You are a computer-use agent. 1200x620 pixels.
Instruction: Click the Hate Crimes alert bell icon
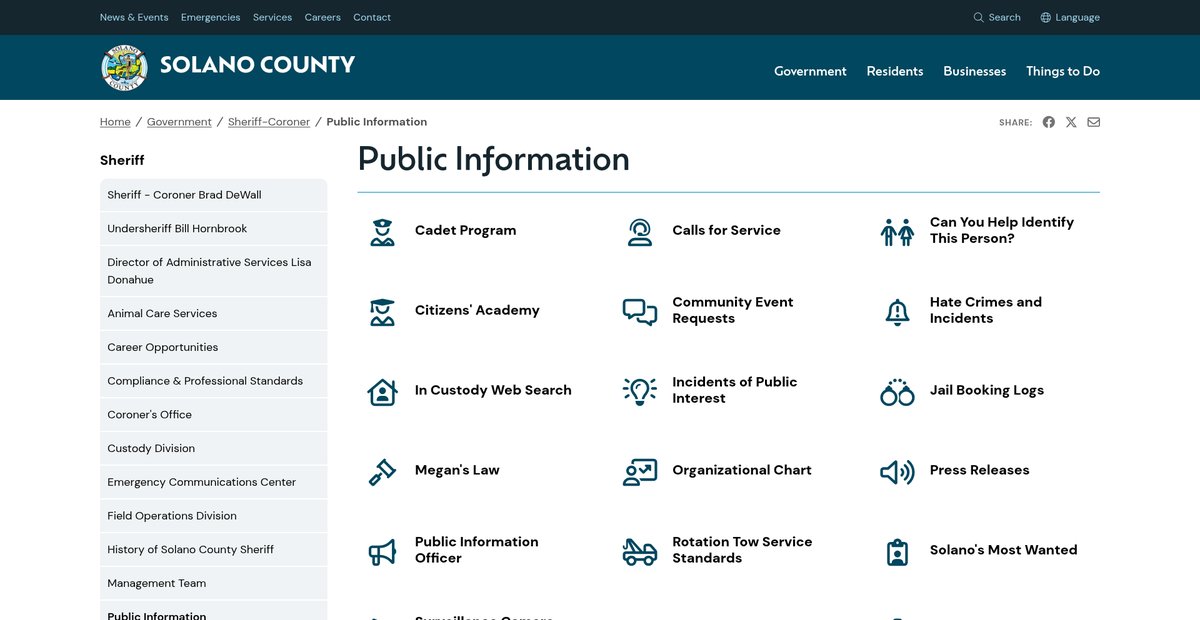click(x=897, y=311)
